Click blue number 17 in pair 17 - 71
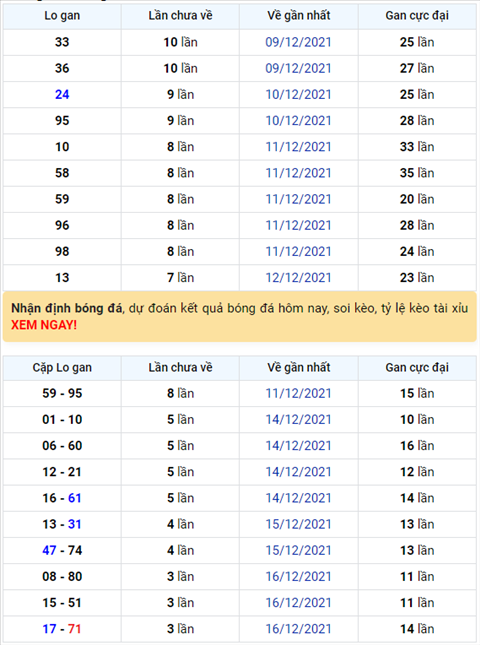 (49, 629)
